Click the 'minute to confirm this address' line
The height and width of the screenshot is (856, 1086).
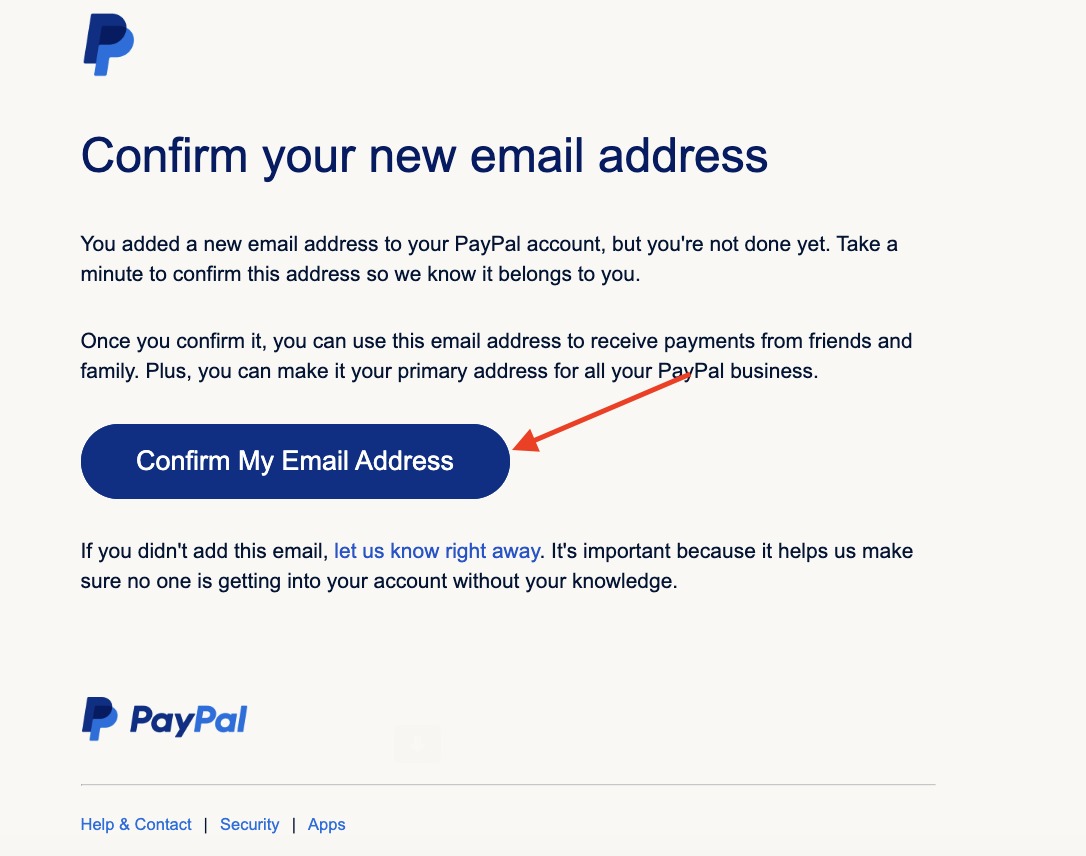(360, 274)
